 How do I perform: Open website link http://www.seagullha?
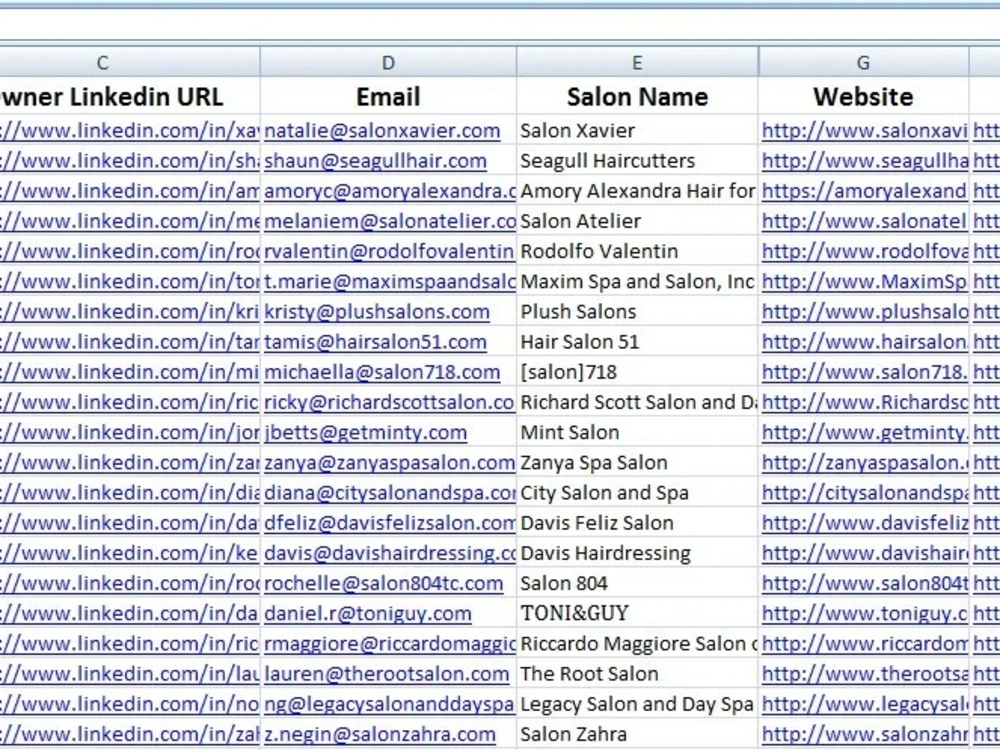tap(864, 161)
